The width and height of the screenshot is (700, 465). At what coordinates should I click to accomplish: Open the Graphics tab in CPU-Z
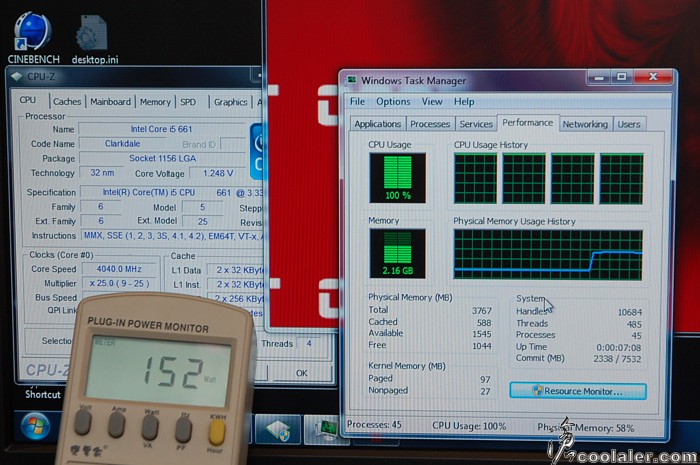(x=230, y=102)
